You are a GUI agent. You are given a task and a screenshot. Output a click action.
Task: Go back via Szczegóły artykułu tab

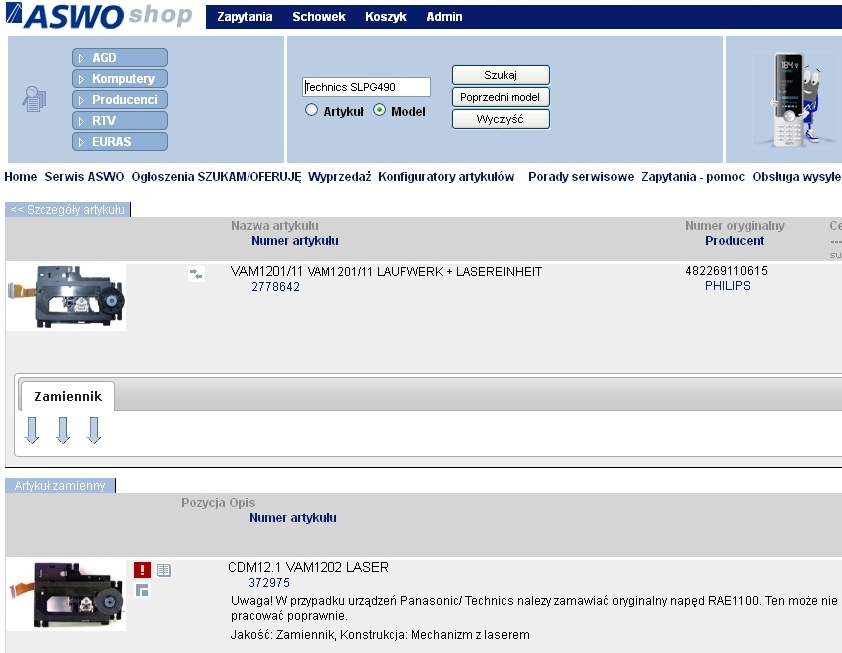coord(68,209)
